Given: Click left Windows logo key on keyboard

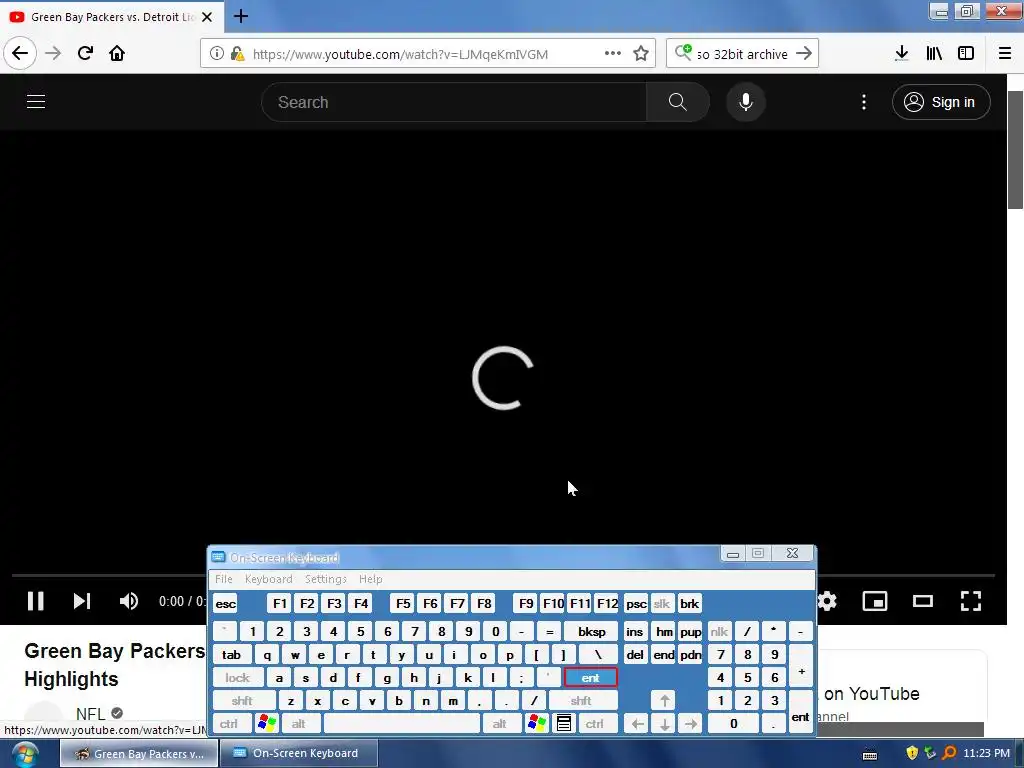Looking at the screenshot, I should 267,724.
